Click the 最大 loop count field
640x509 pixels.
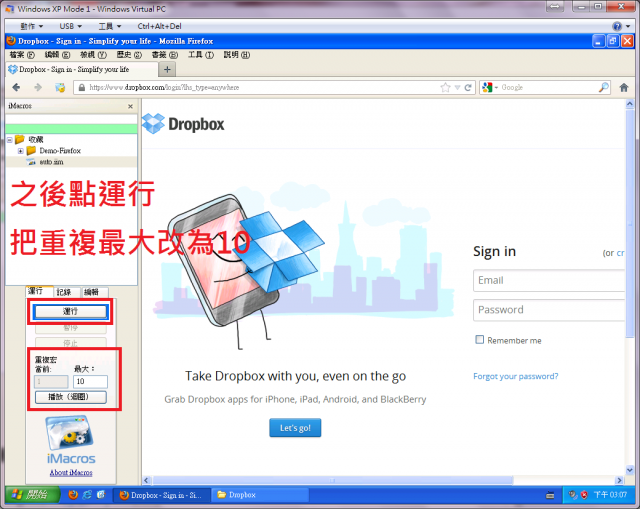pyautogui.click(x=90, y=381)
